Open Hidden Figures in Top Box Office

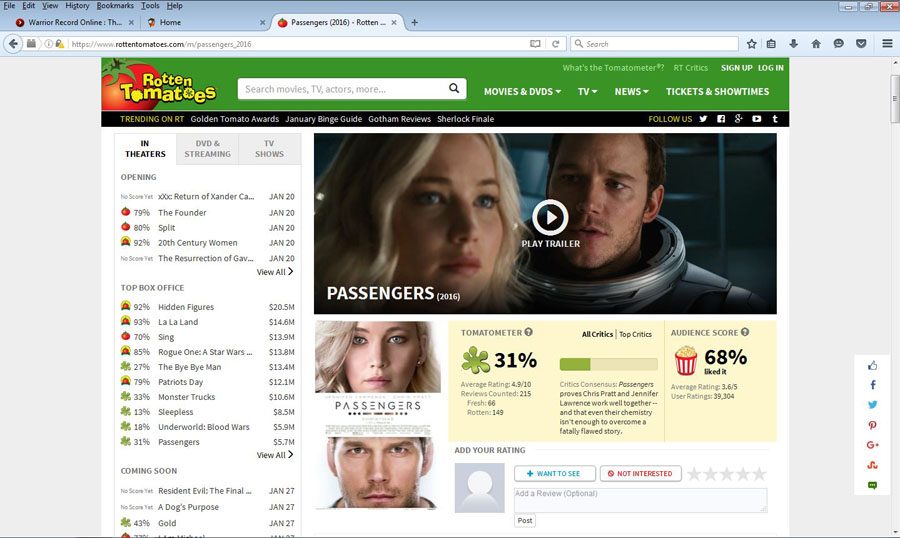186,307
